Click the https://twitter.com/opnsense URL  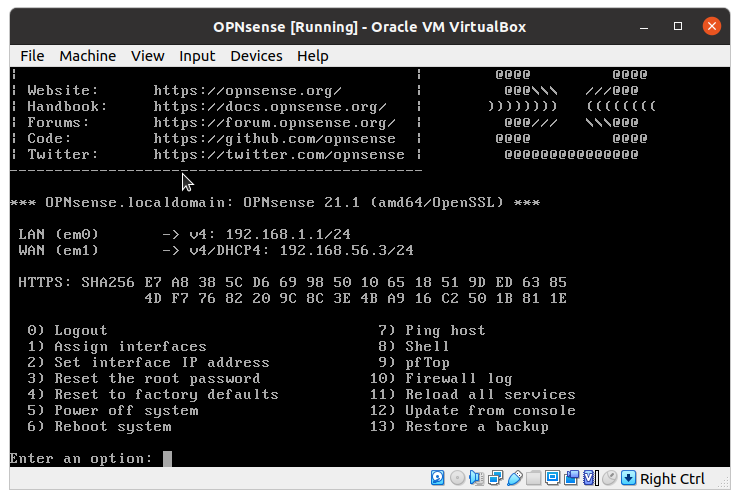point(279,154)
